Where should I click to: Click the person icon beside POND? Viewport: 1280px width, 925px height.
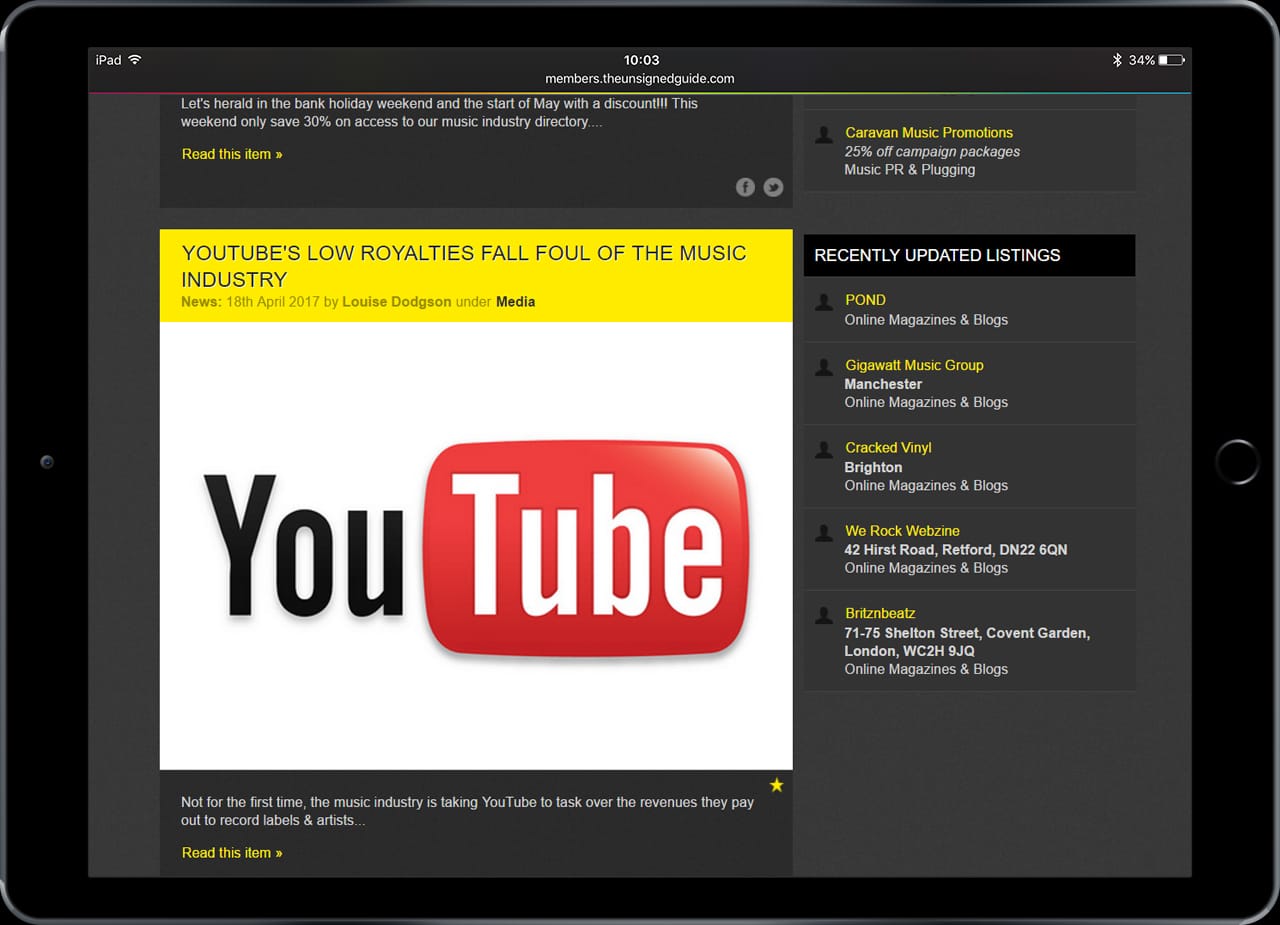pyautogui.click(x=824, y=301)
